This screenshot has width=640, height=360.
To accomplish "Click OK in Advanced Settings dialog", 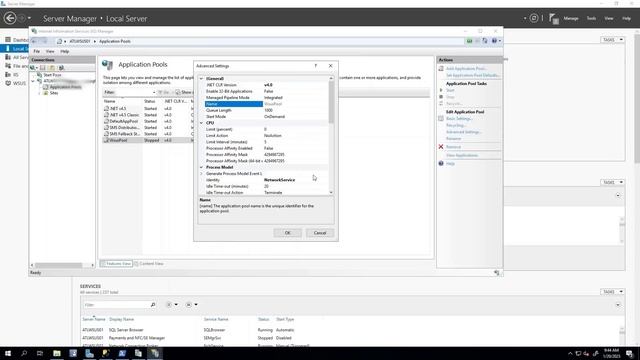I will (287, 233).
